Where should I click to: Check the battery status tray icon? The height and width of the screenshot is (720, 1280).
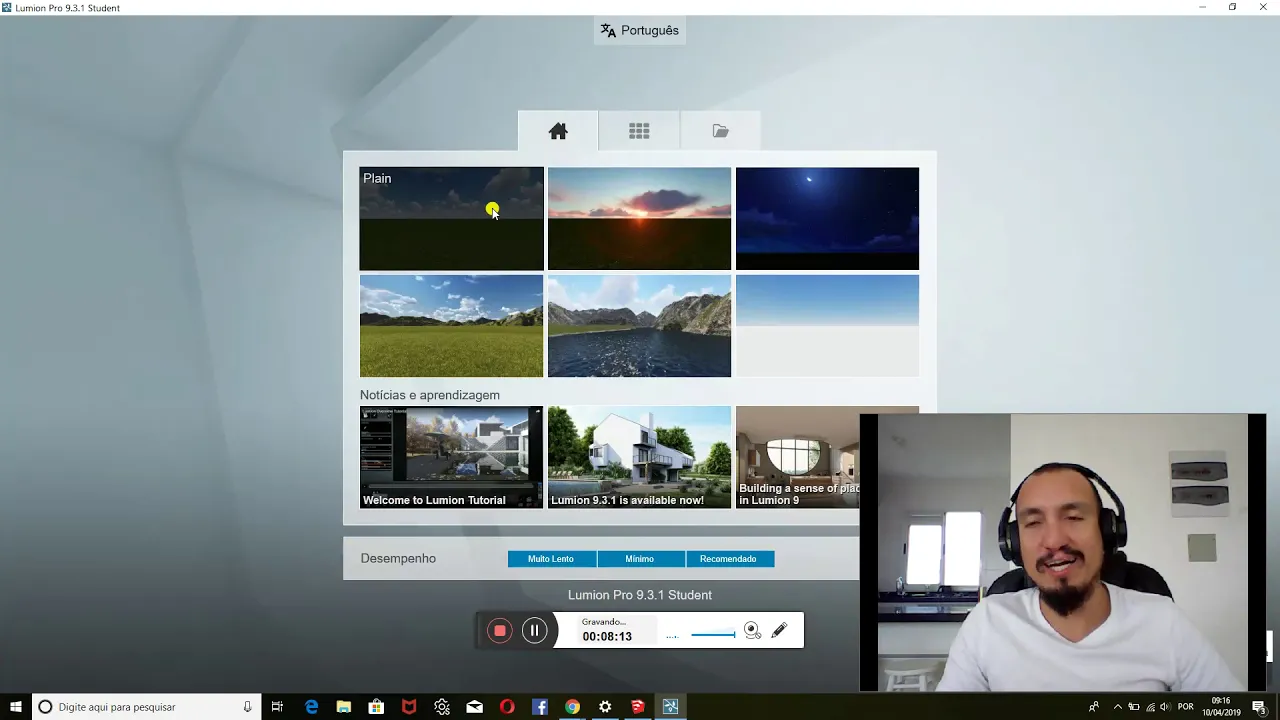point(1134,707)
